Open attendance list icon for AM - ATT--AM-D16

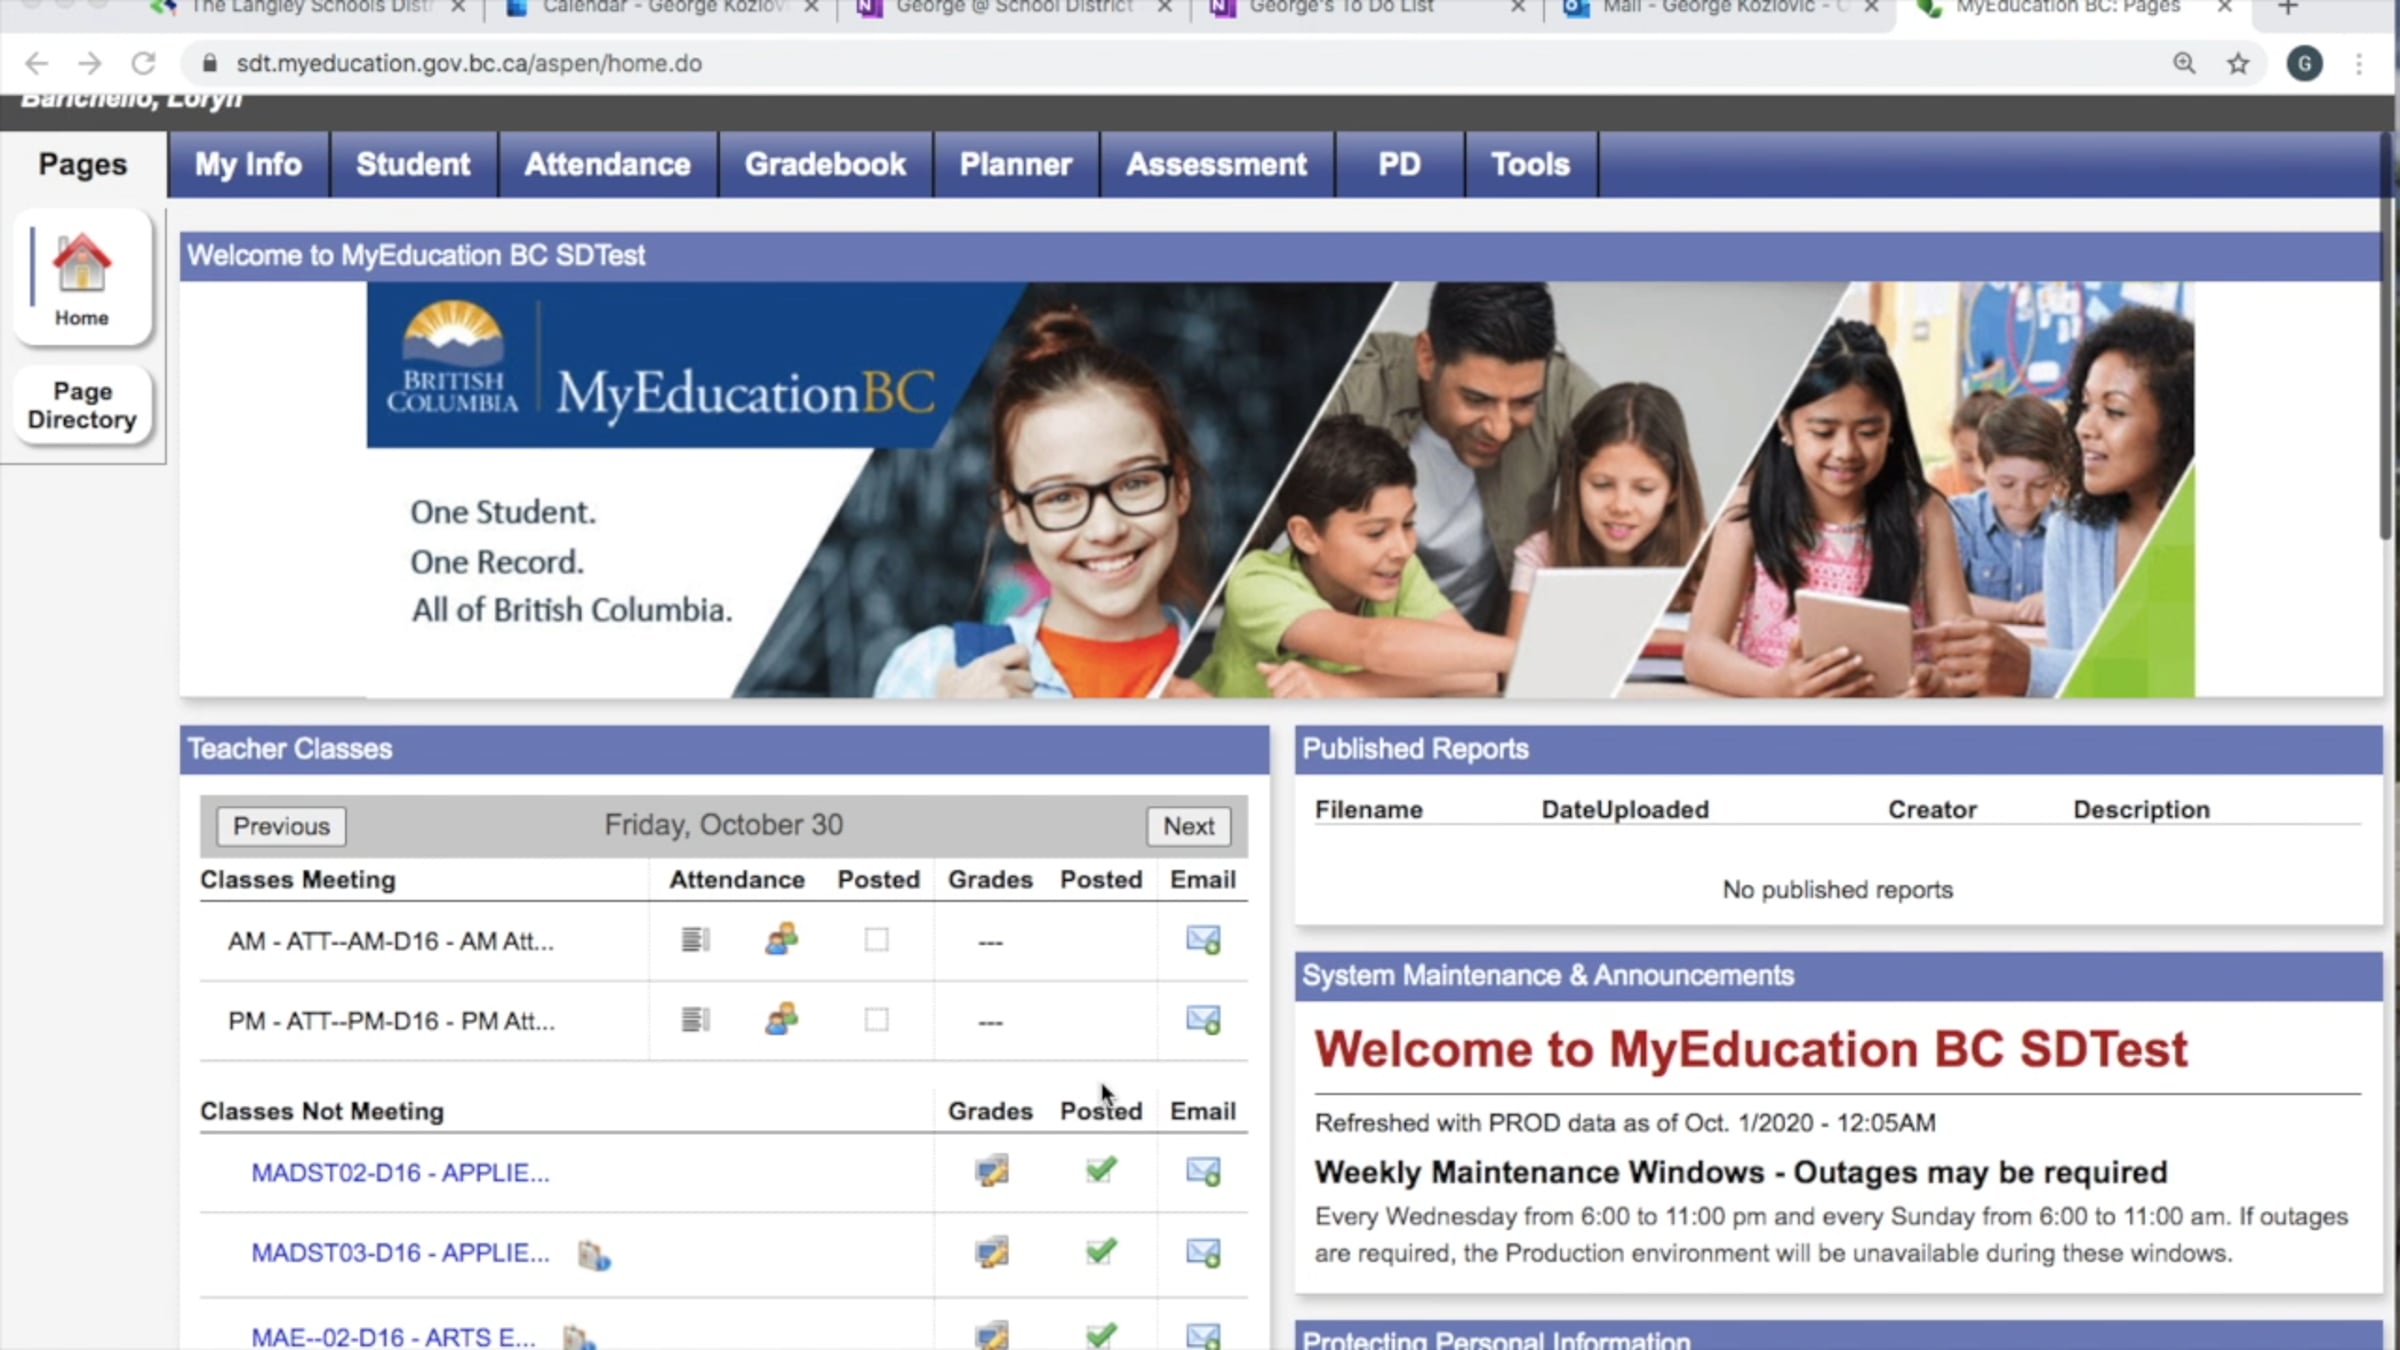click(695, 940)
